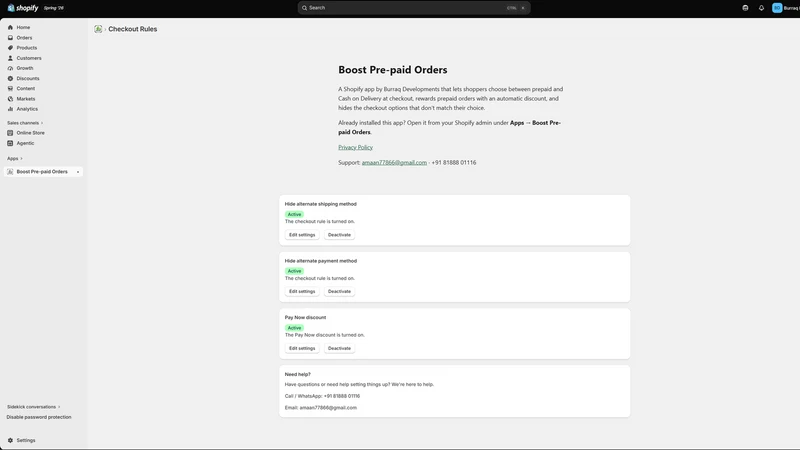Click the Spring '26 edition label
The height and width of the screenshot is (450, 800).
54,8
